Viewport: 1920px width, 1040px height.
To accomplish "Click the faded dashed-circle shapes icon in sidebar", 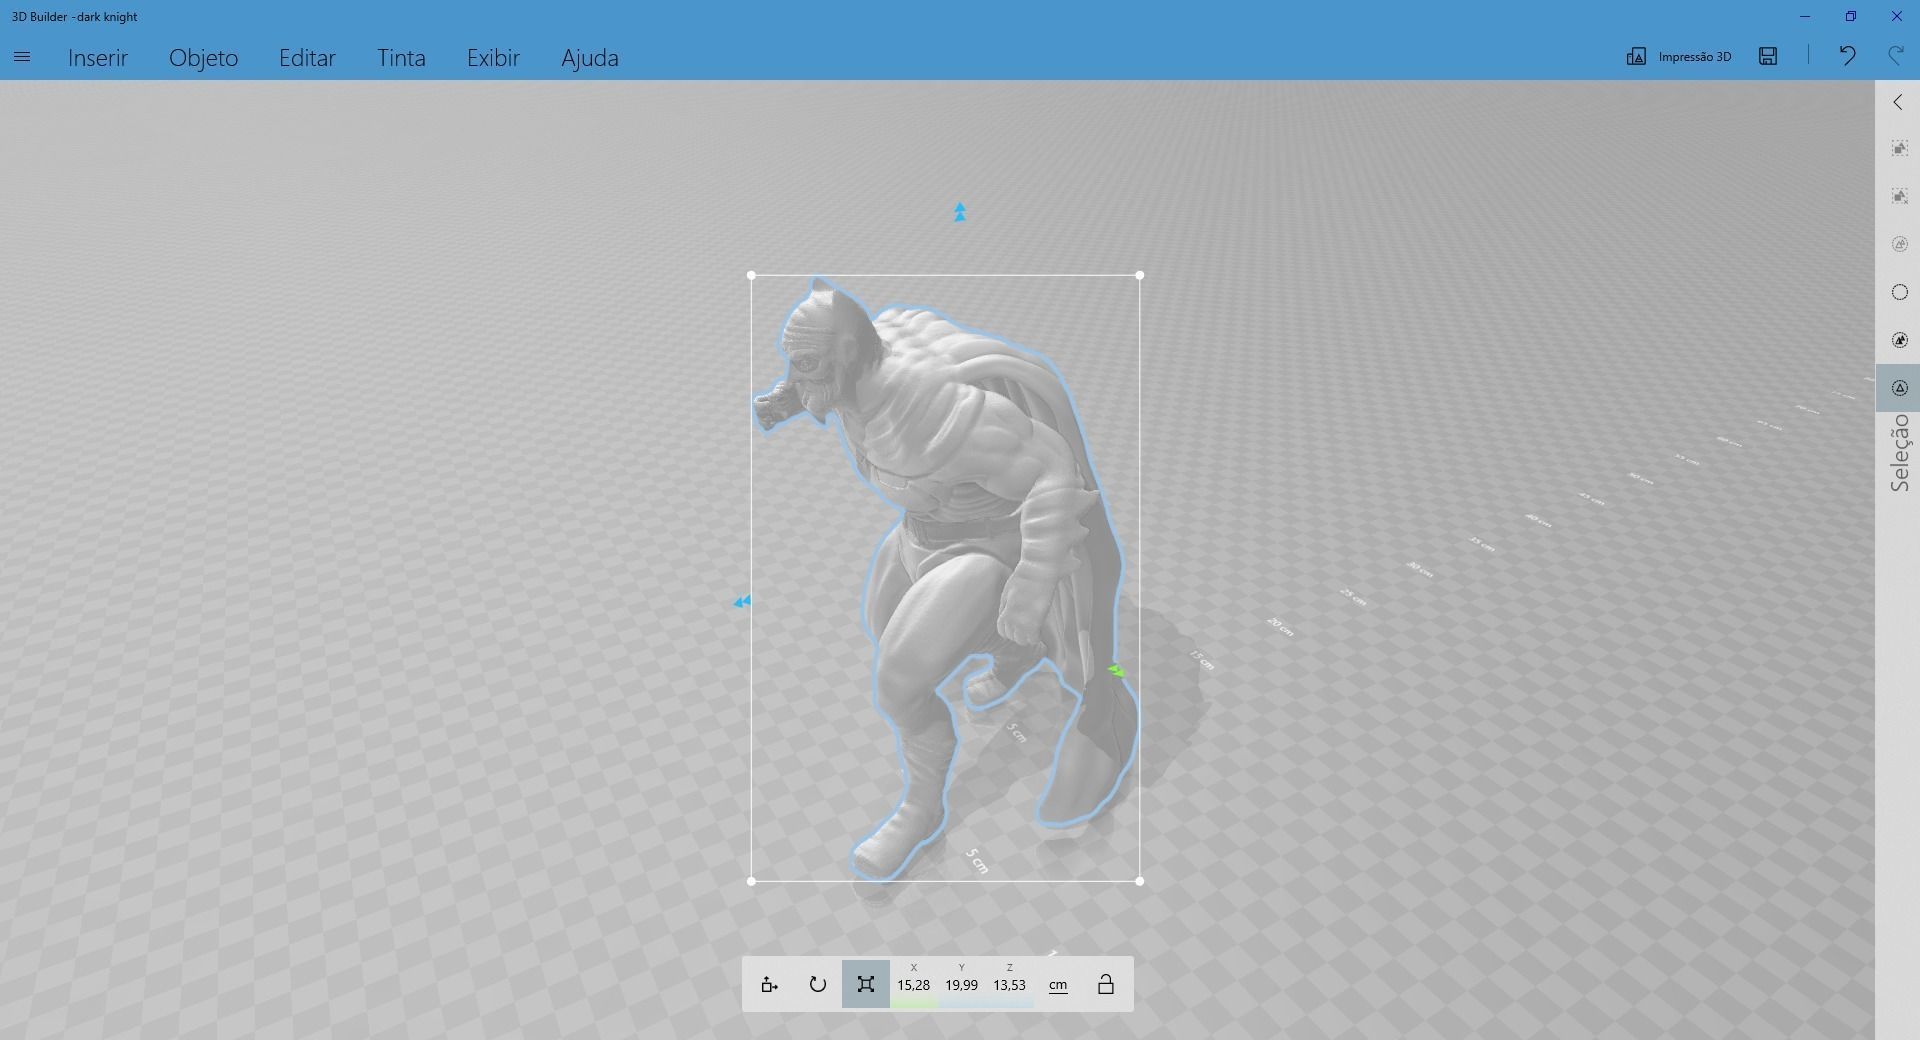I will [x=1900, y=244].
